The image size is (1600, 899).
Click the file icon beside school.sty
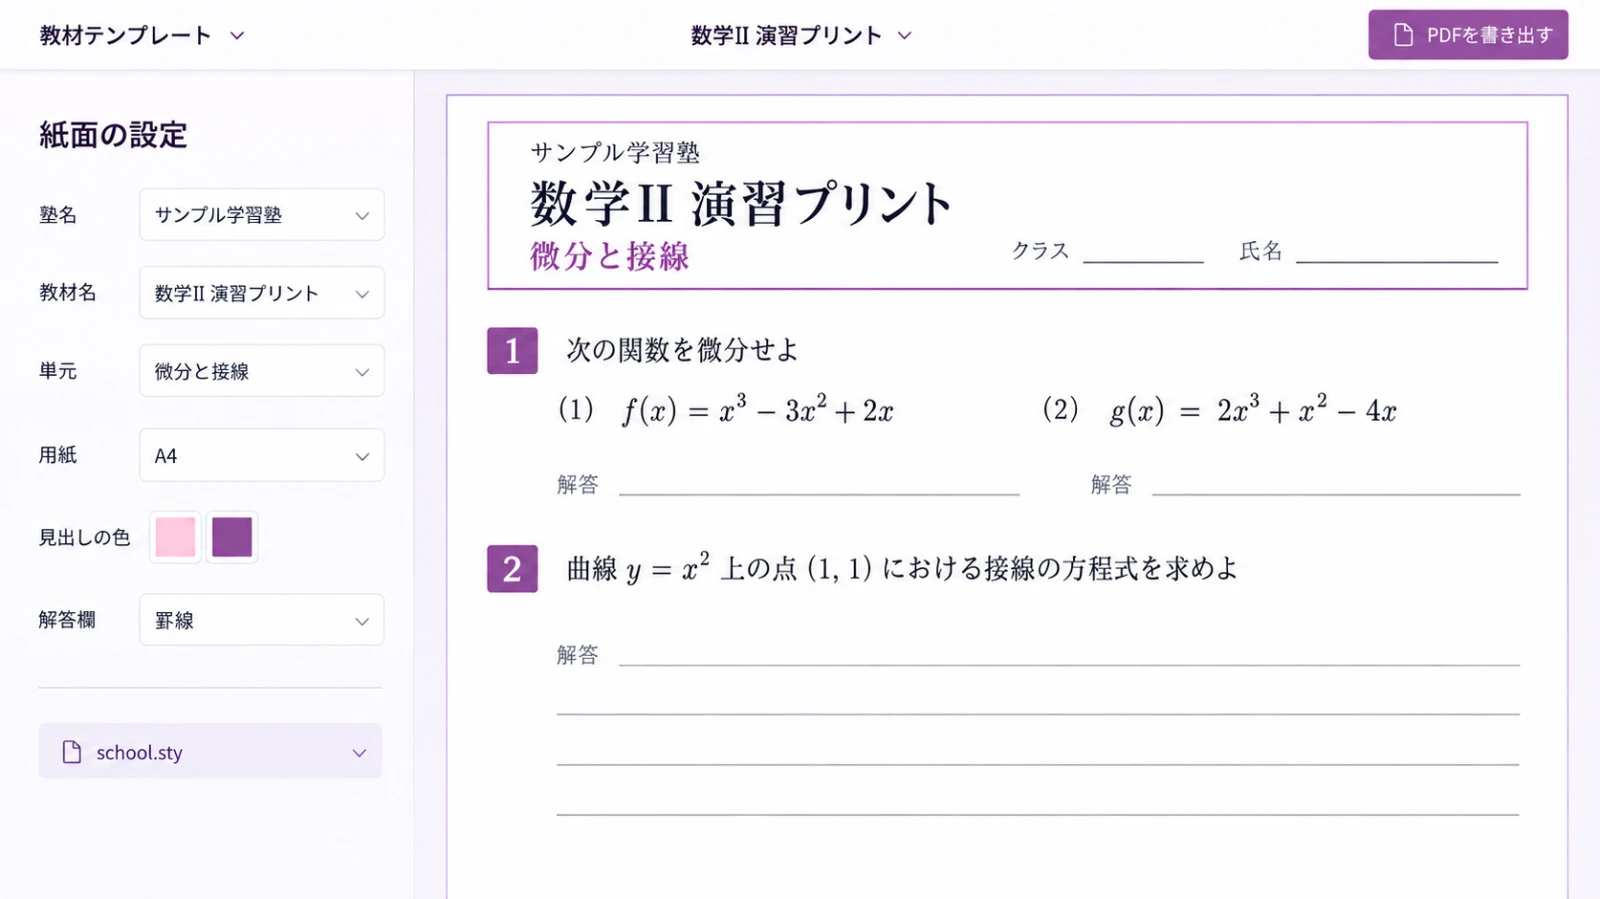point(71,752)
